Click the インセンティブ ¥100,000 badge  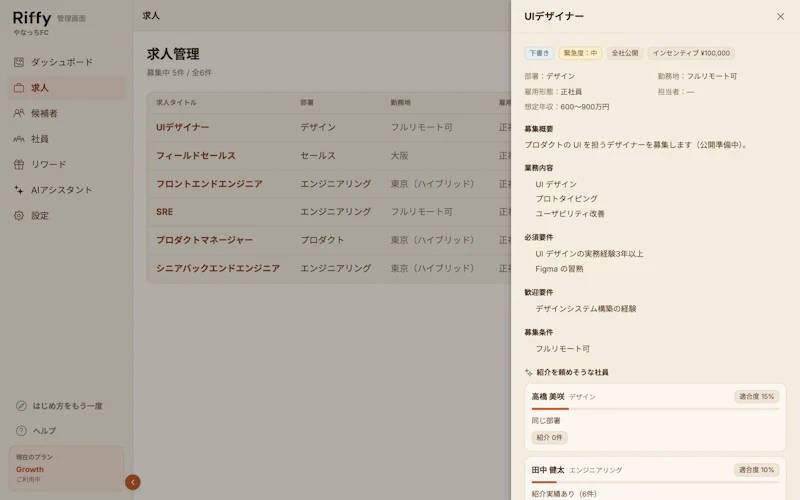[x=691, y=53]
